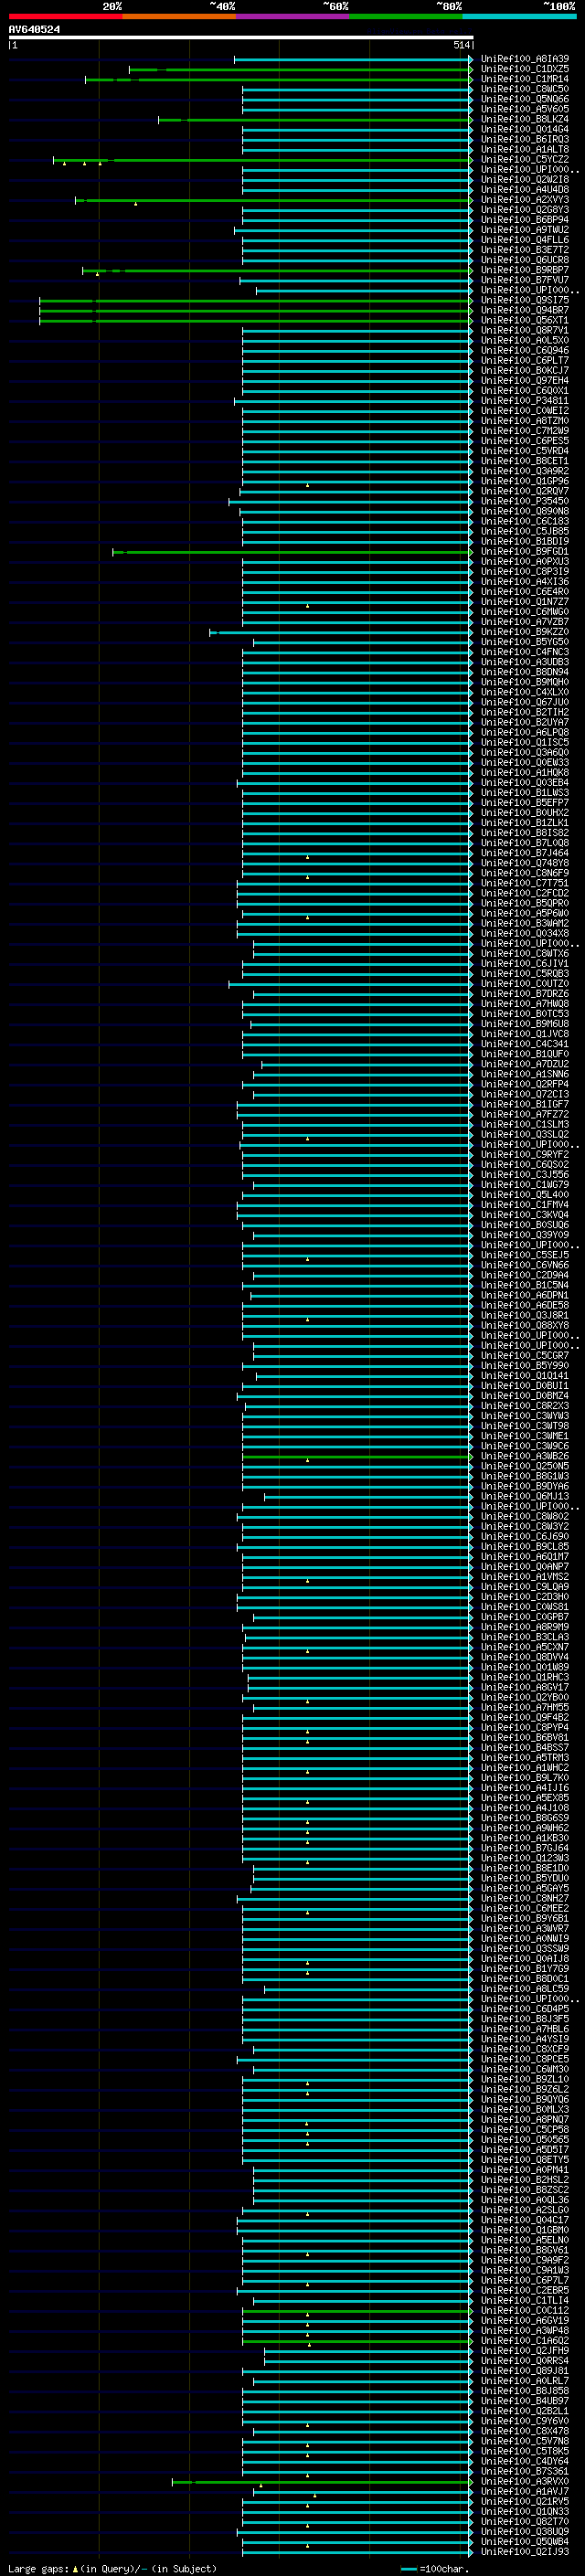This screenshot has width=585, height=2576.
Task: Click label UniRef100_A2SLG0
Action: pyautogui.click(x=525, y=2210)
